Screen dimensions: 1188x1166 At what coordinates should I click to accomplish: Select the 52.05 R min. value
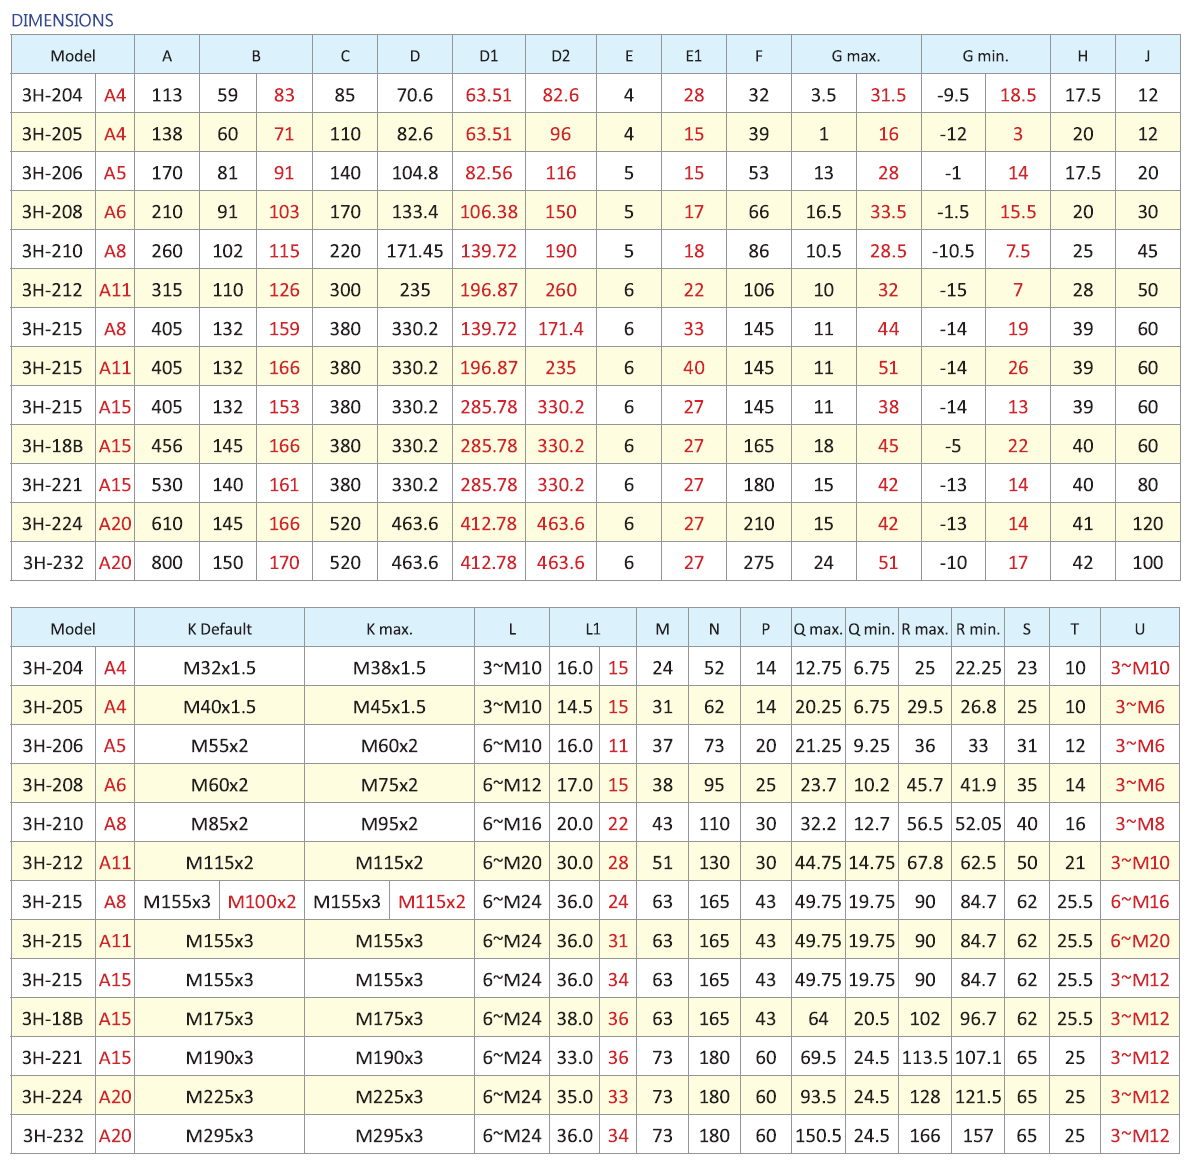pos(977,824)
